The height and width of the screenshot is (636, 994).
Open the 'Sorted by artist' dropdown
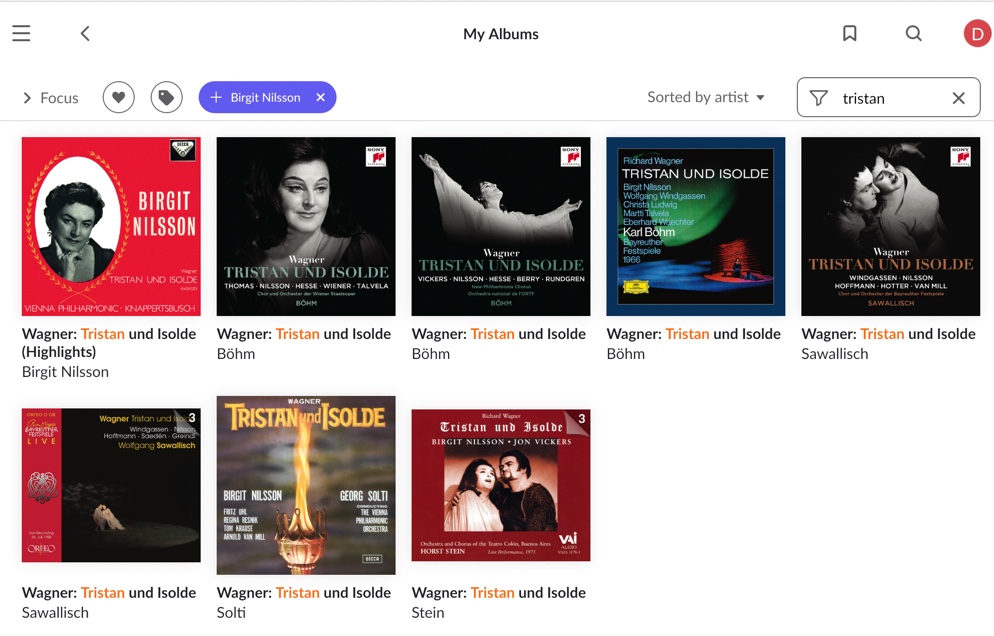click(706, 97)
